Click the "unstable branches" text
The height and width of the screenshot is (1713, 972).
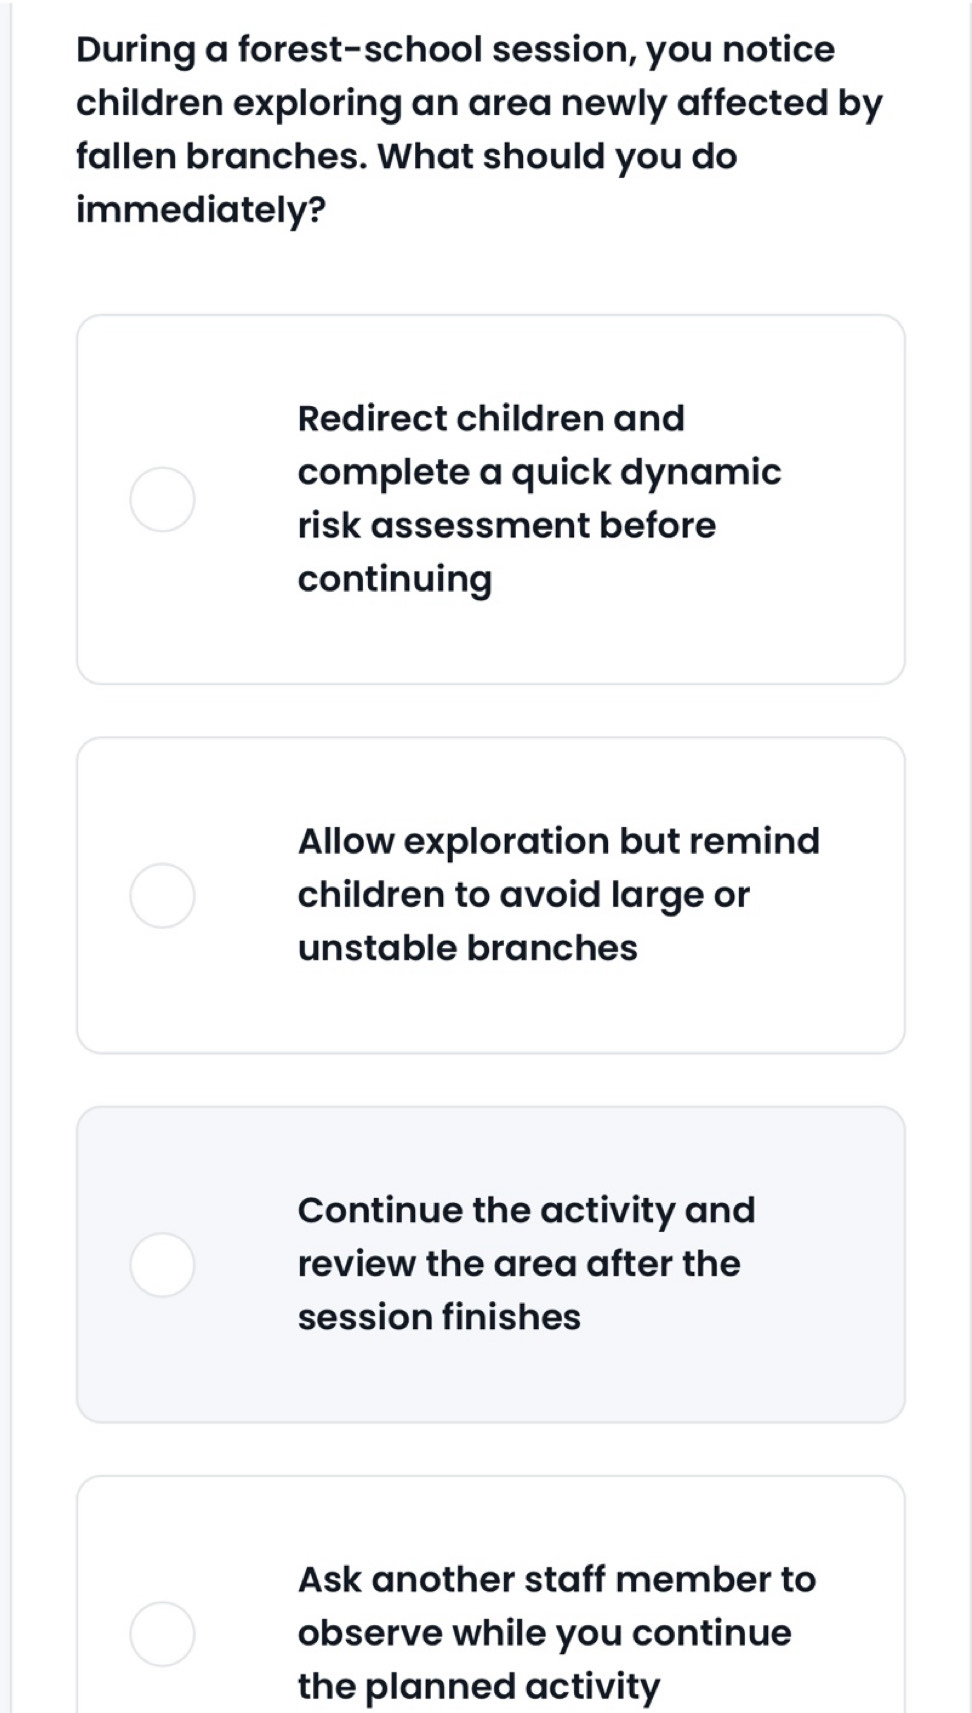coord(468,948)
